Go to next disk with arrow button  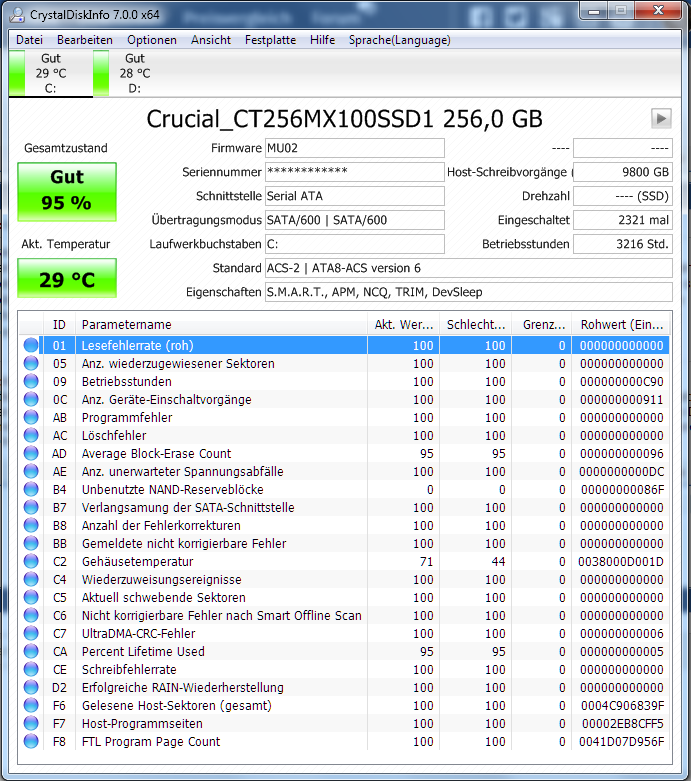(x=661, y=119)
